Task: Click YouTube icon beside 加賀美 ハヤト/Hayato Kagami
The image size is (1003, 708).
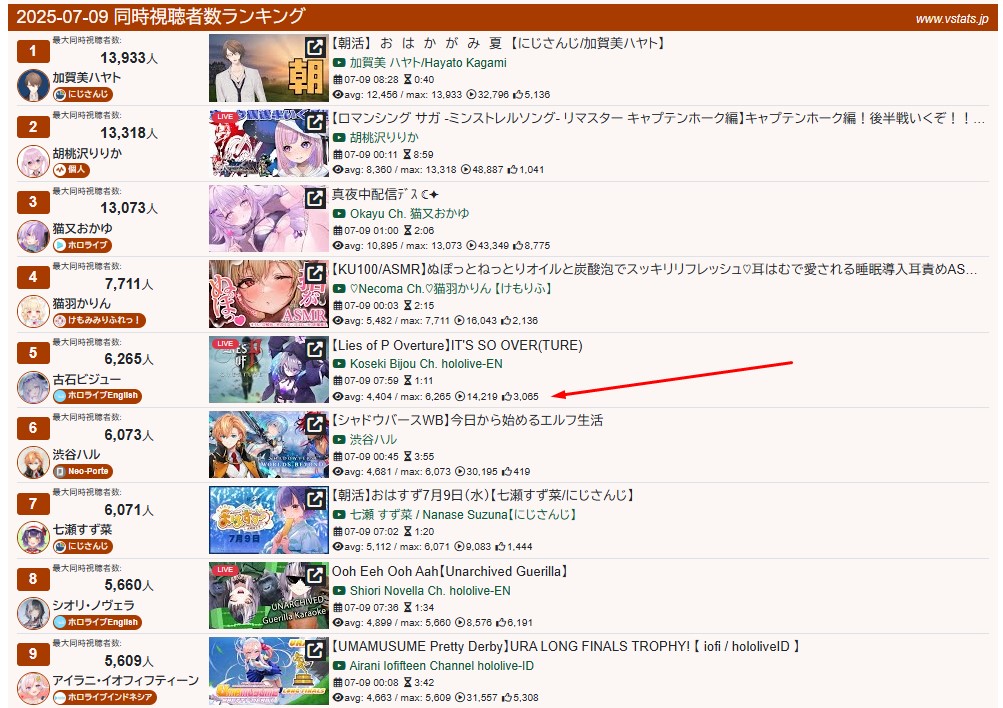Action: pyautogui.click(x=339, y=63)
